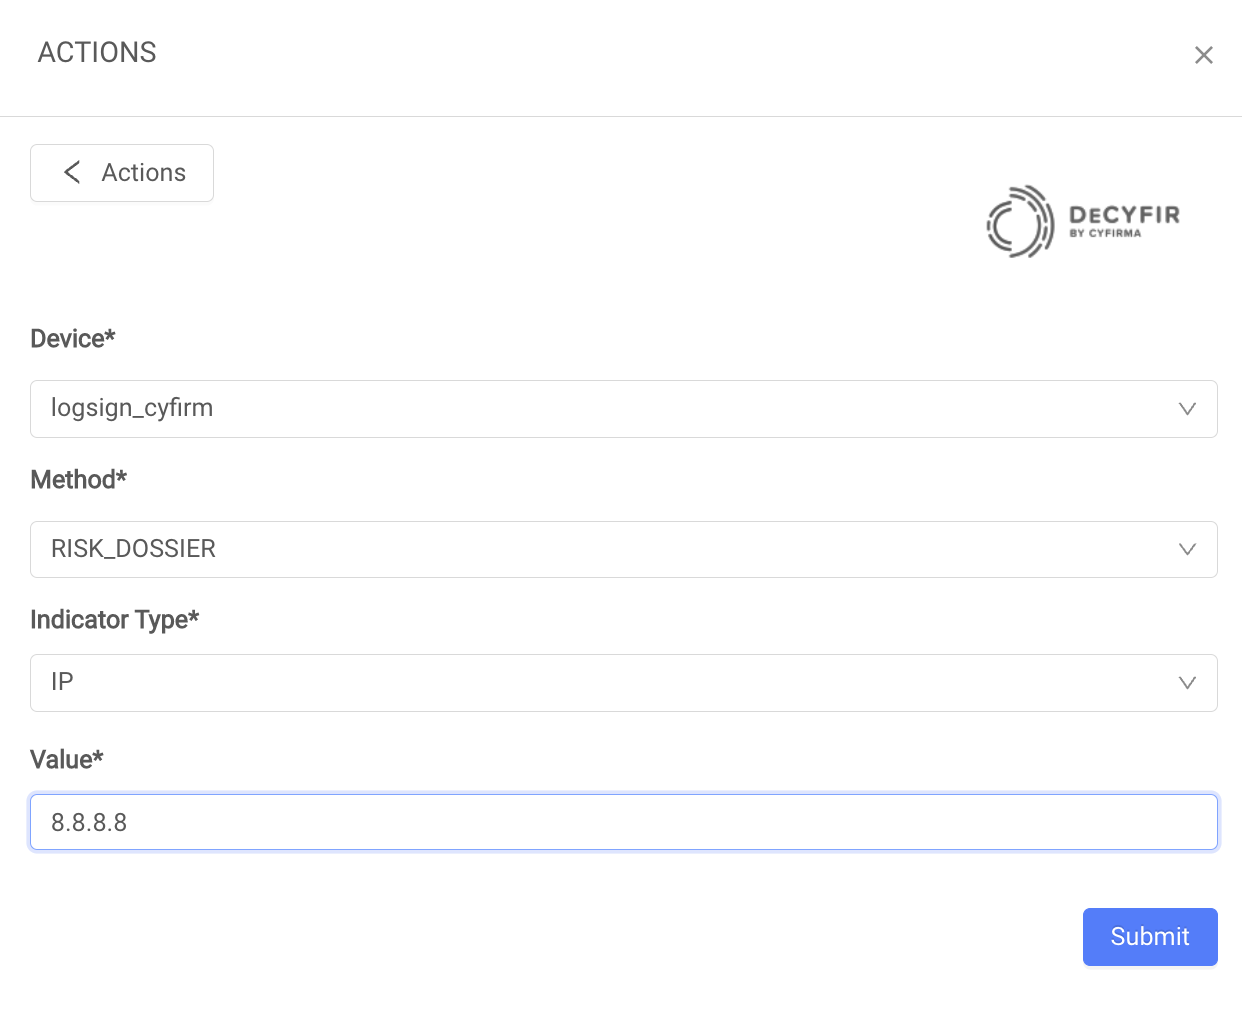Select the text 8.8.8.8 in Value field
This screenshot has height=1010, width=1242.
pyautogui.click(x=88, y=821)
